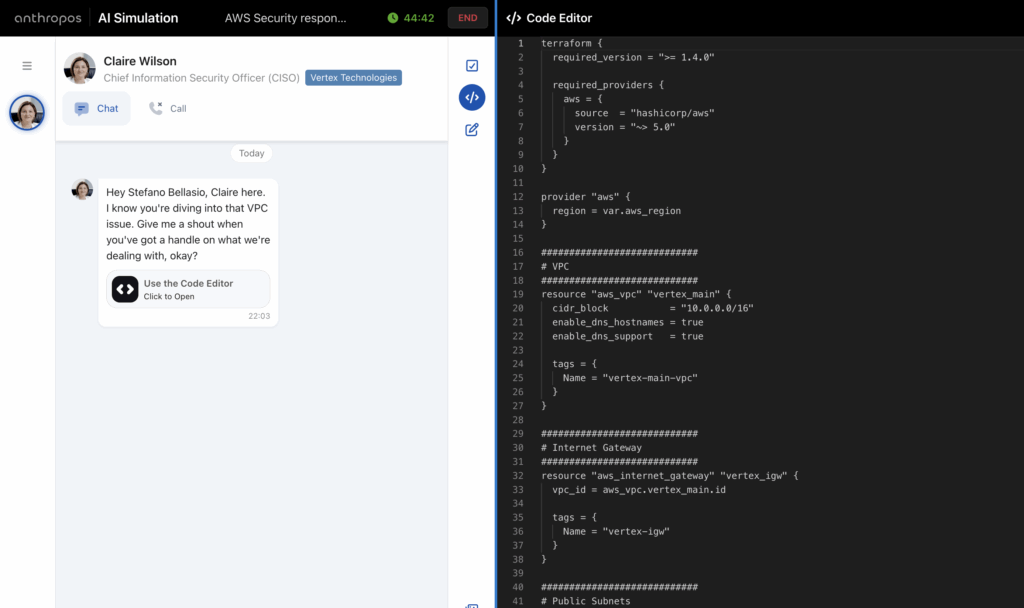The height and width of the screenshot is (608, 1024).
Task: Switch to the Chat tab
Action: (96, 108)
